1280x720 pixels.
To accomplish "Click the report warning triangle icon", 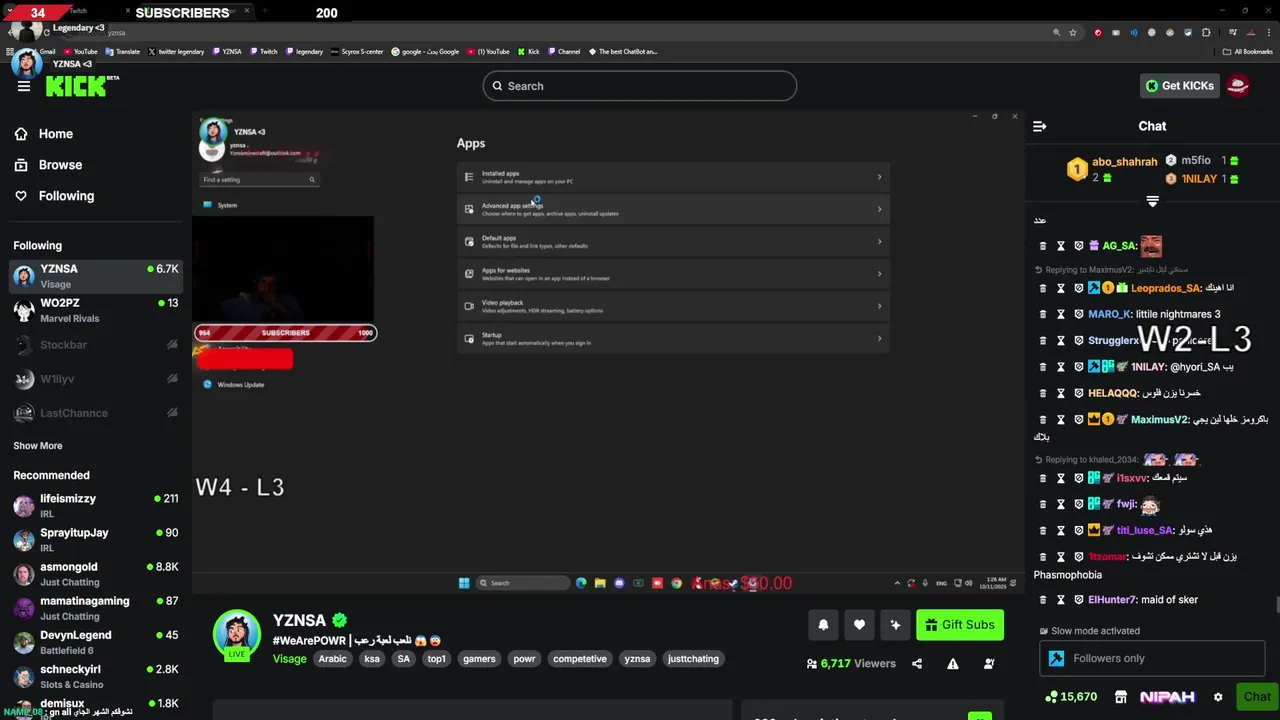I will pos(953,663).
